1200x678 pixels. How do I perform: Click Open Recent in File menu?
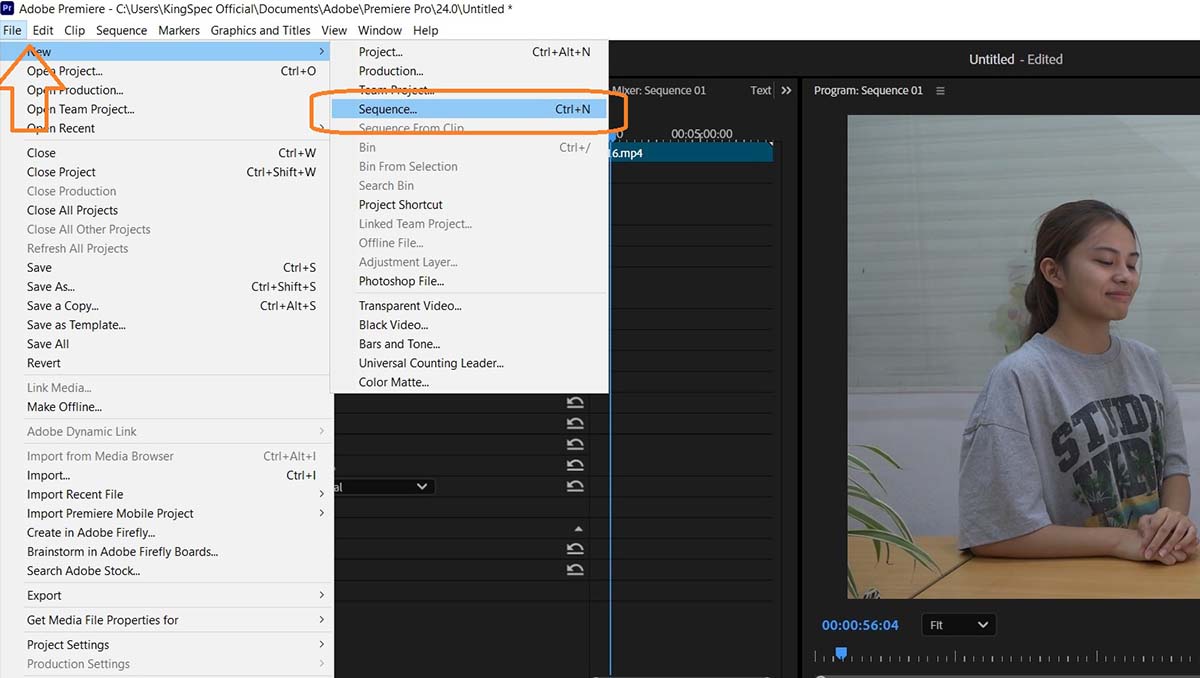point(167,129)
